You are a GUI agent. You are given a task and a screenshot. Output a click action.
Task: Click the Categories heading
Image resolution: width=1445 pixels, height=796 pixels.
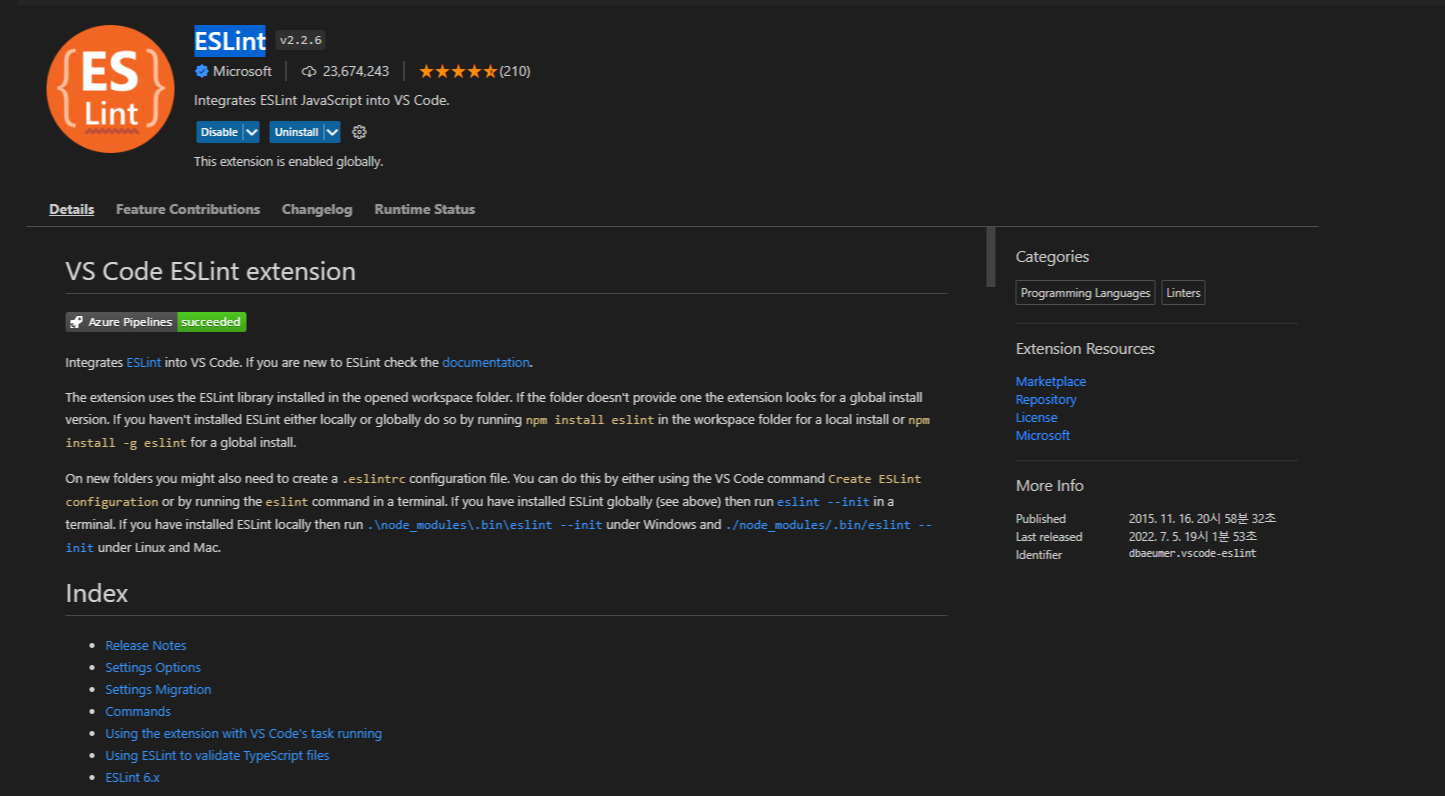point(1052,257)
